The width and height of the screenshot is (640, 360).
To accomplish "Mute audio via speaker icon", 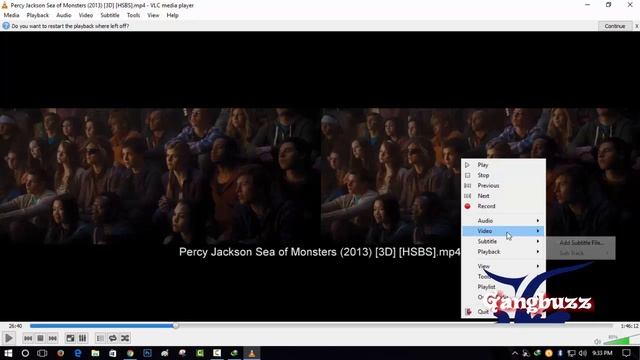I will tap(598, 341).
